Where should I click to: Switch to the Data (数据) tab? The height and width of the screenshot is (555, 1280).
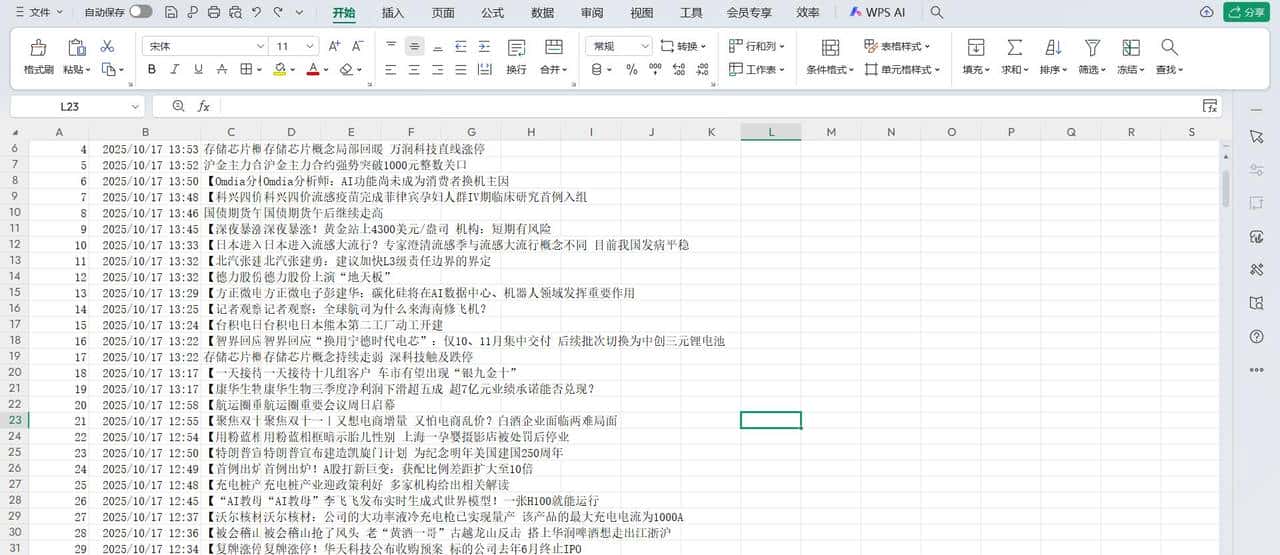(x=543, y=12)
